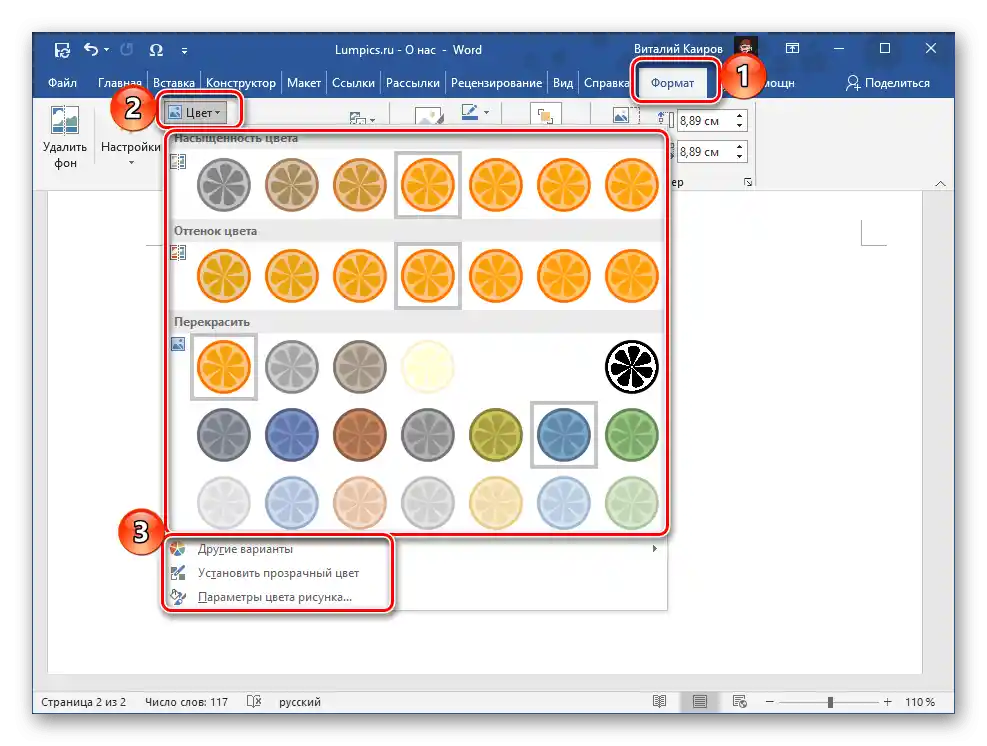The height and width of the screenshot is (746, 987).
Task: Switch to the Макет tab
Action: point(304,83)
